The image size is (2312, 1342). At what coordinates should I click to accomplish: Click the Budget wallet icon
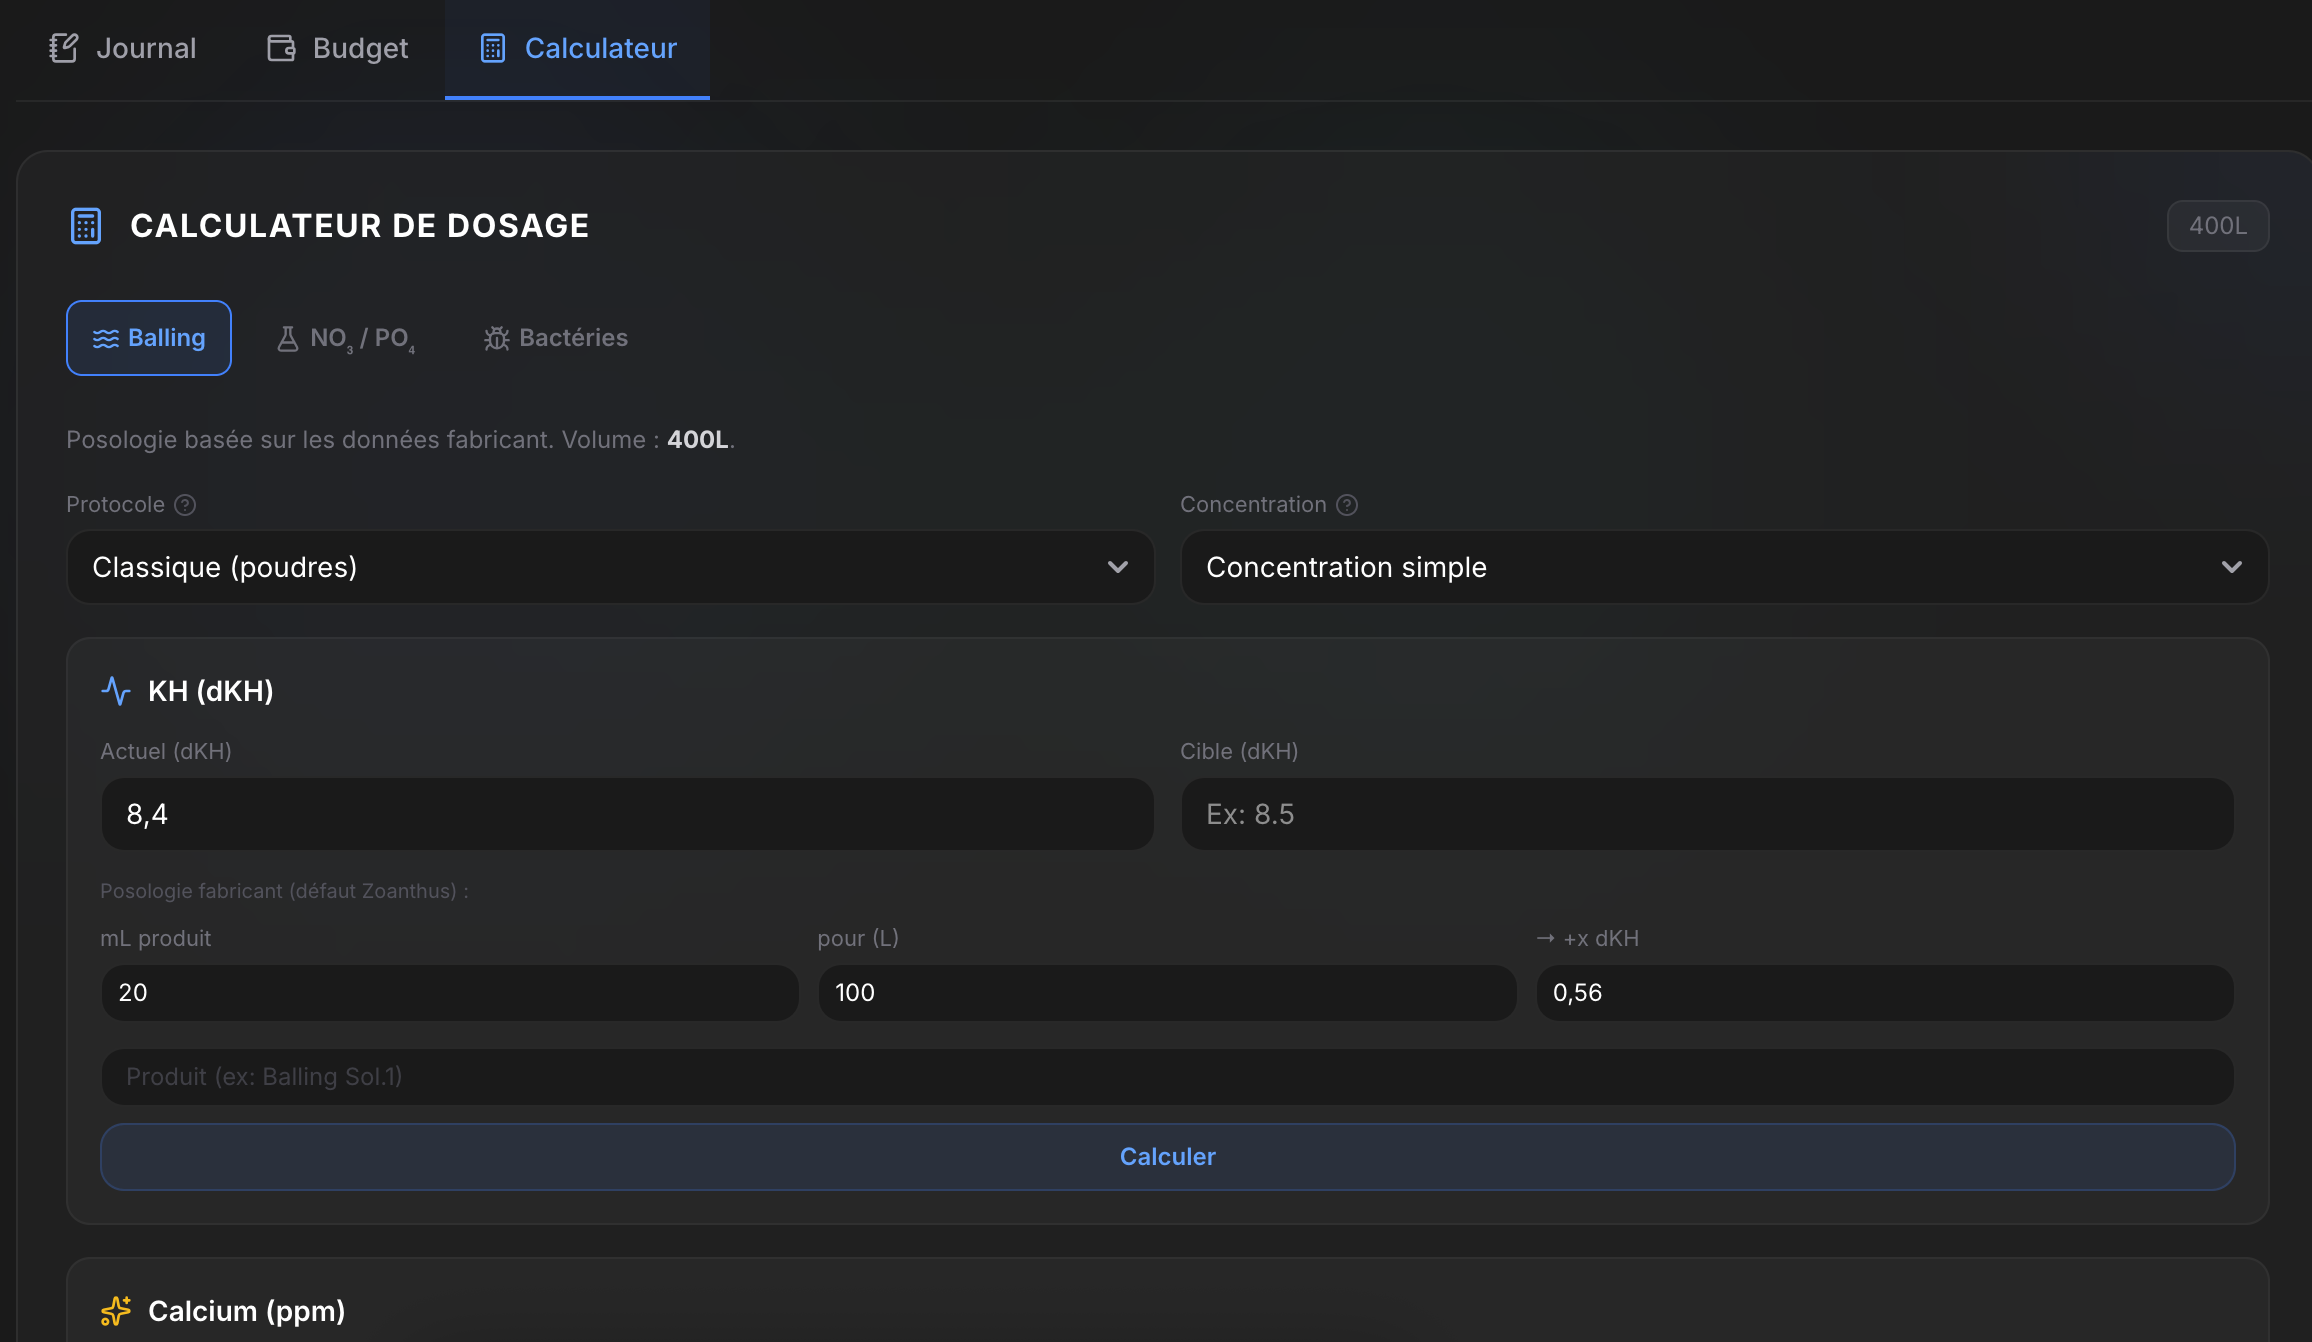(281, 48)
